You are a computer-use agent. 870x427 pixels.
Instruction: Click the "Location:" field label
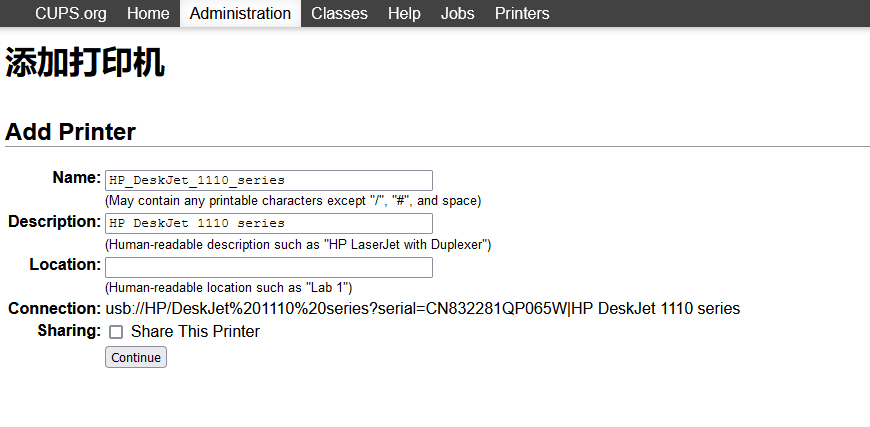click(x=65, y=265)
